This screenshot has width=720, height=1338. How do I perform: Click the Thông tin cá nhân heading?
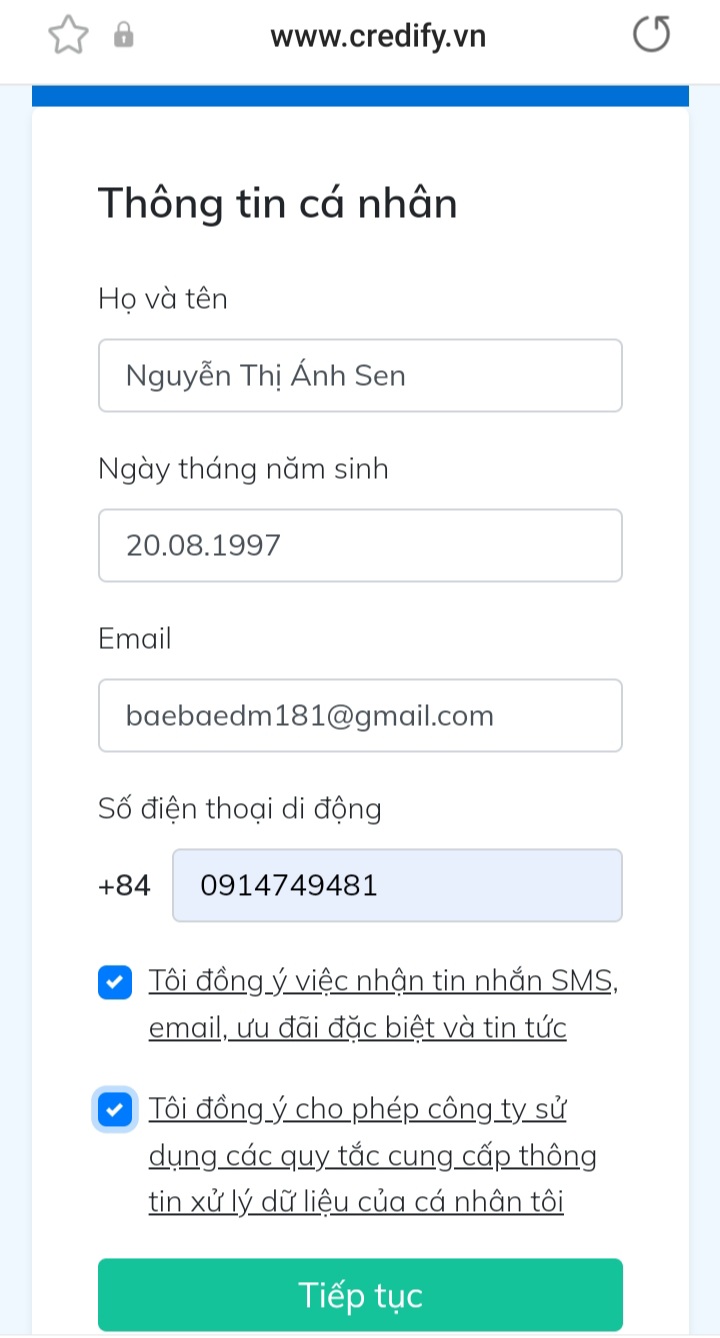277,204
